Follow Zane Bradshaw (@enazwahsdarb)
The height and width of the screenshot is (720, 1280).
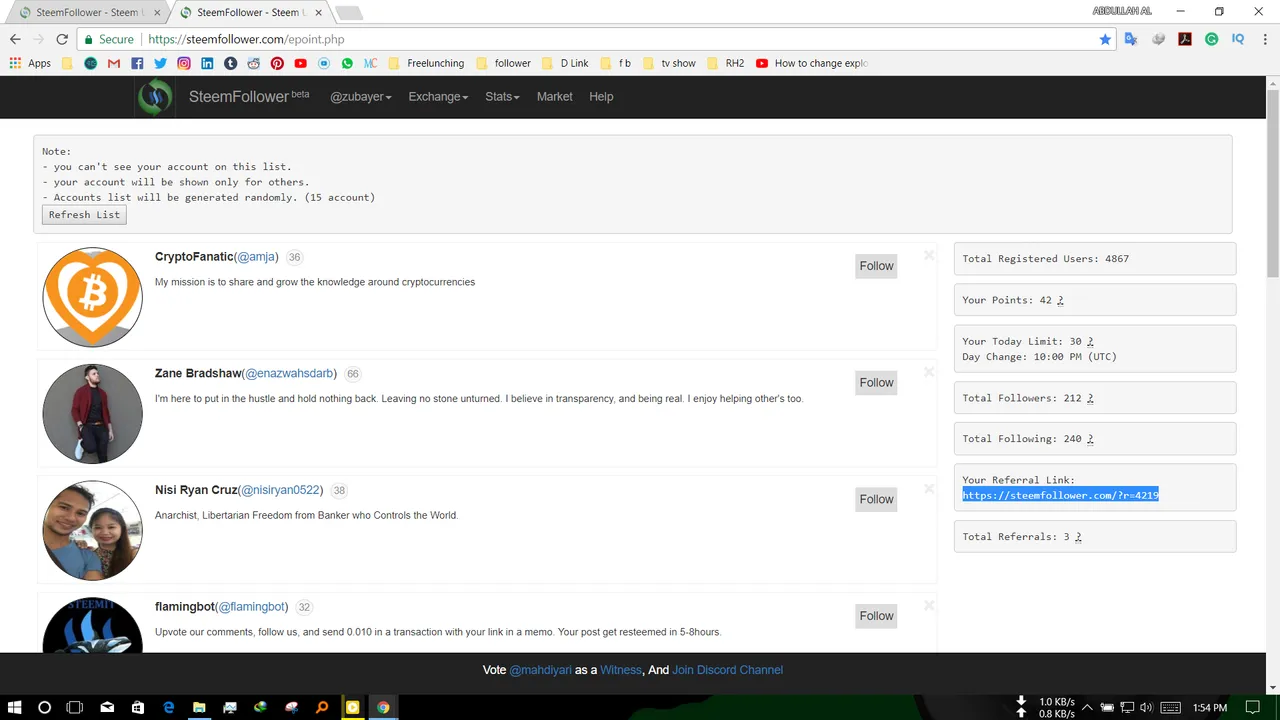click(x=876, y=383)
